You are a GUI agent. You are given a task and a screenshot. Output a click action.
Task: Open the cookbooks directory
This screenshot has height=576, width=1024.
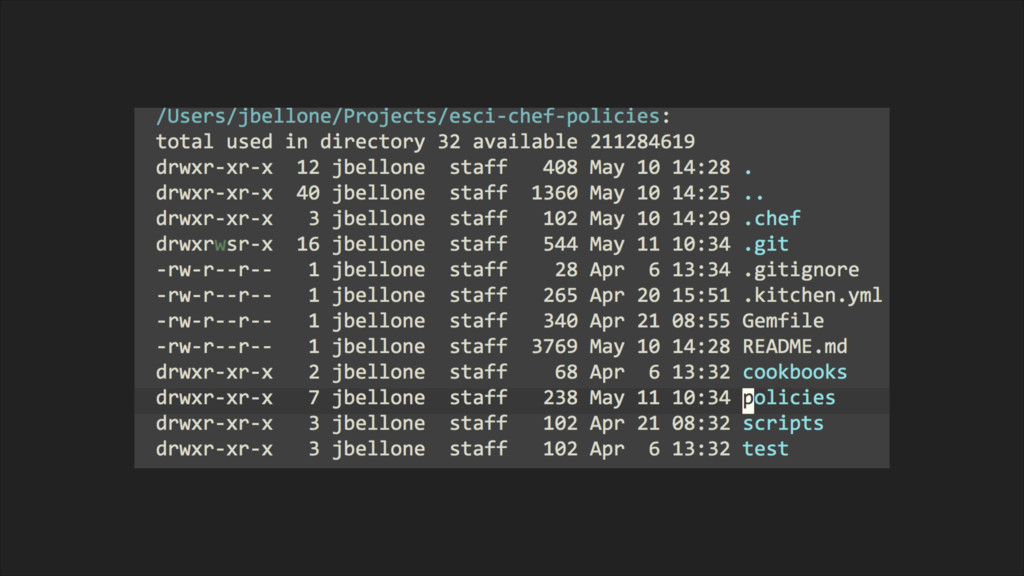(x=795, y=372)
